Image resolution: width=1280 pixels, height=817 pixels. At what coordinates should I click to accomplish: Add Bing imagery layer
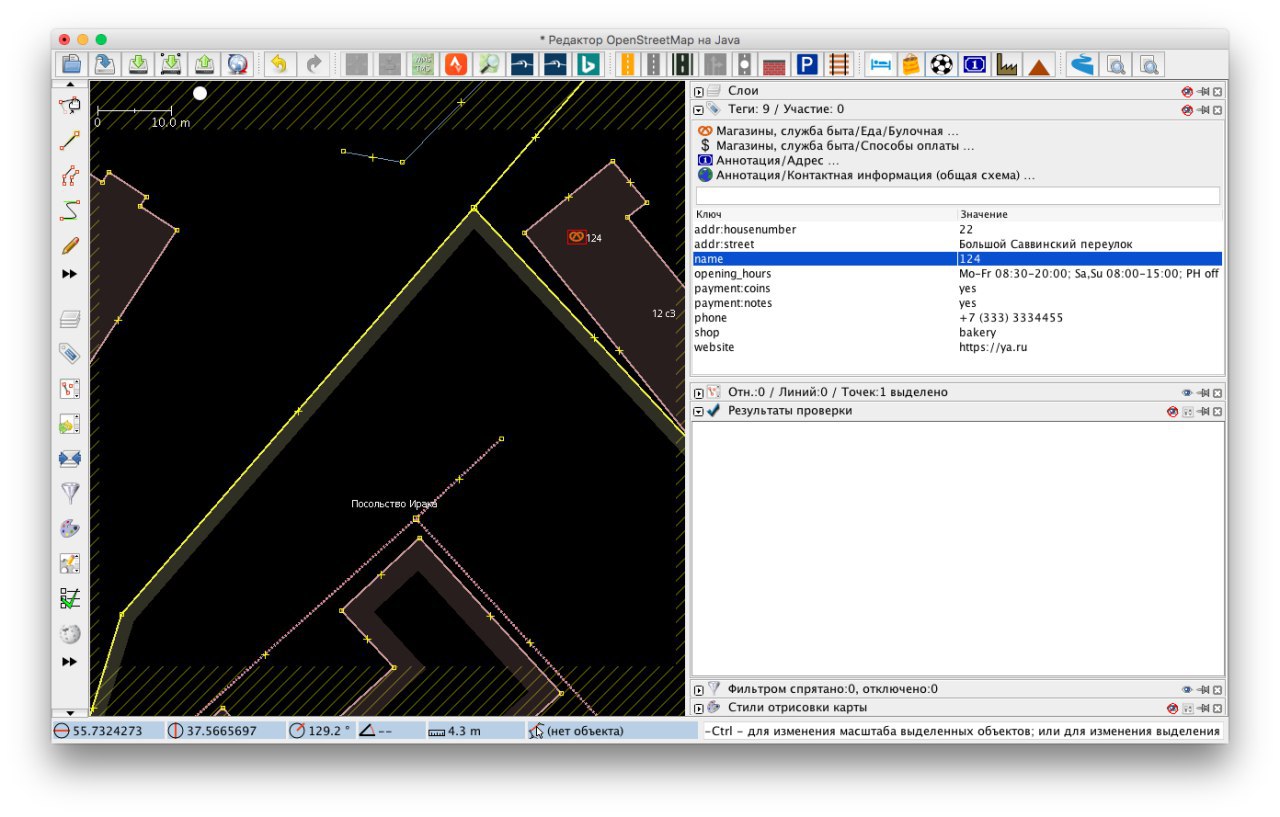589,64
